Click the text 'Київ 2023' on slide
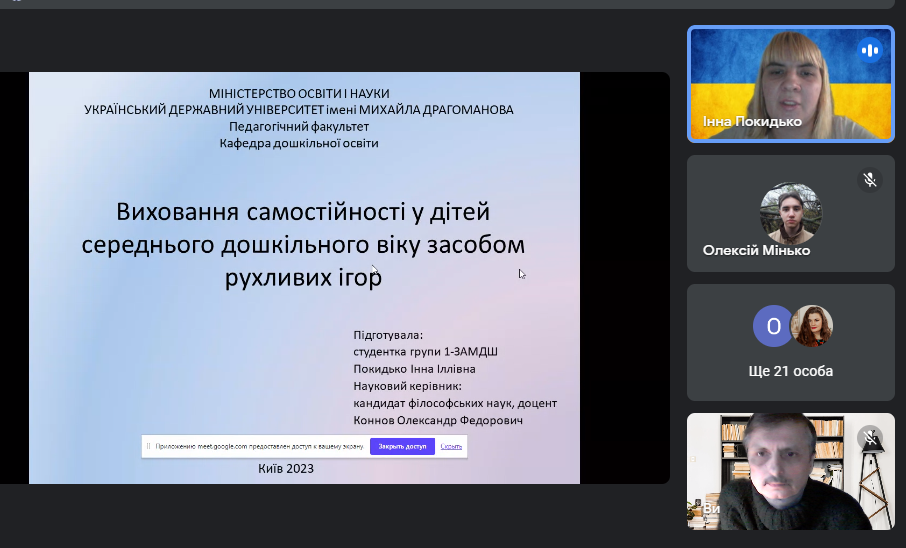This screenshot has width=906, height=548. click(286, 468)
